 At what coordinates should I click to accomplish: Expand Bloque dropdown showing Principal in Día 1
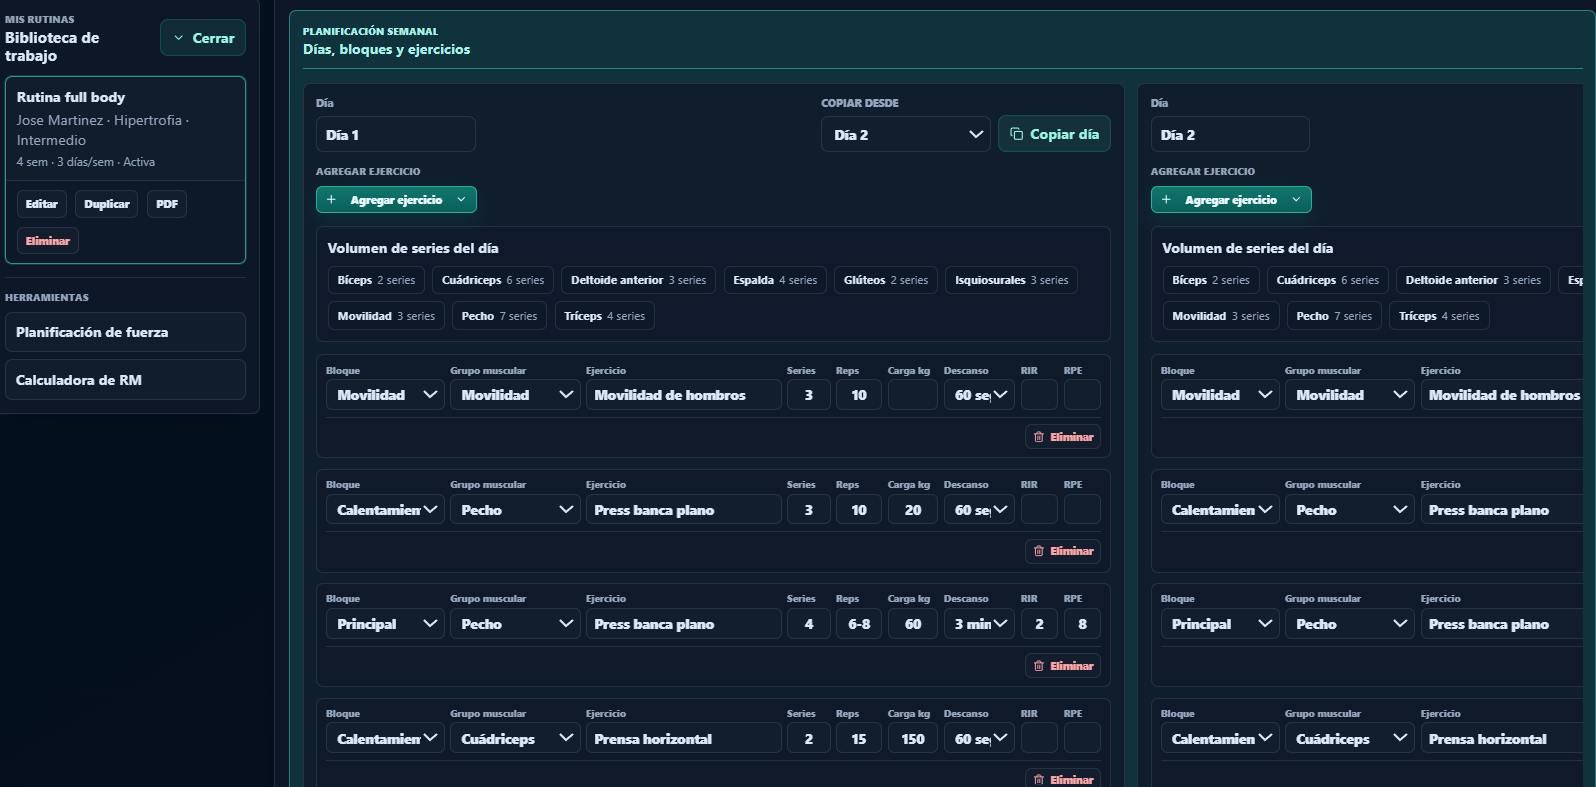coord(385,624)
